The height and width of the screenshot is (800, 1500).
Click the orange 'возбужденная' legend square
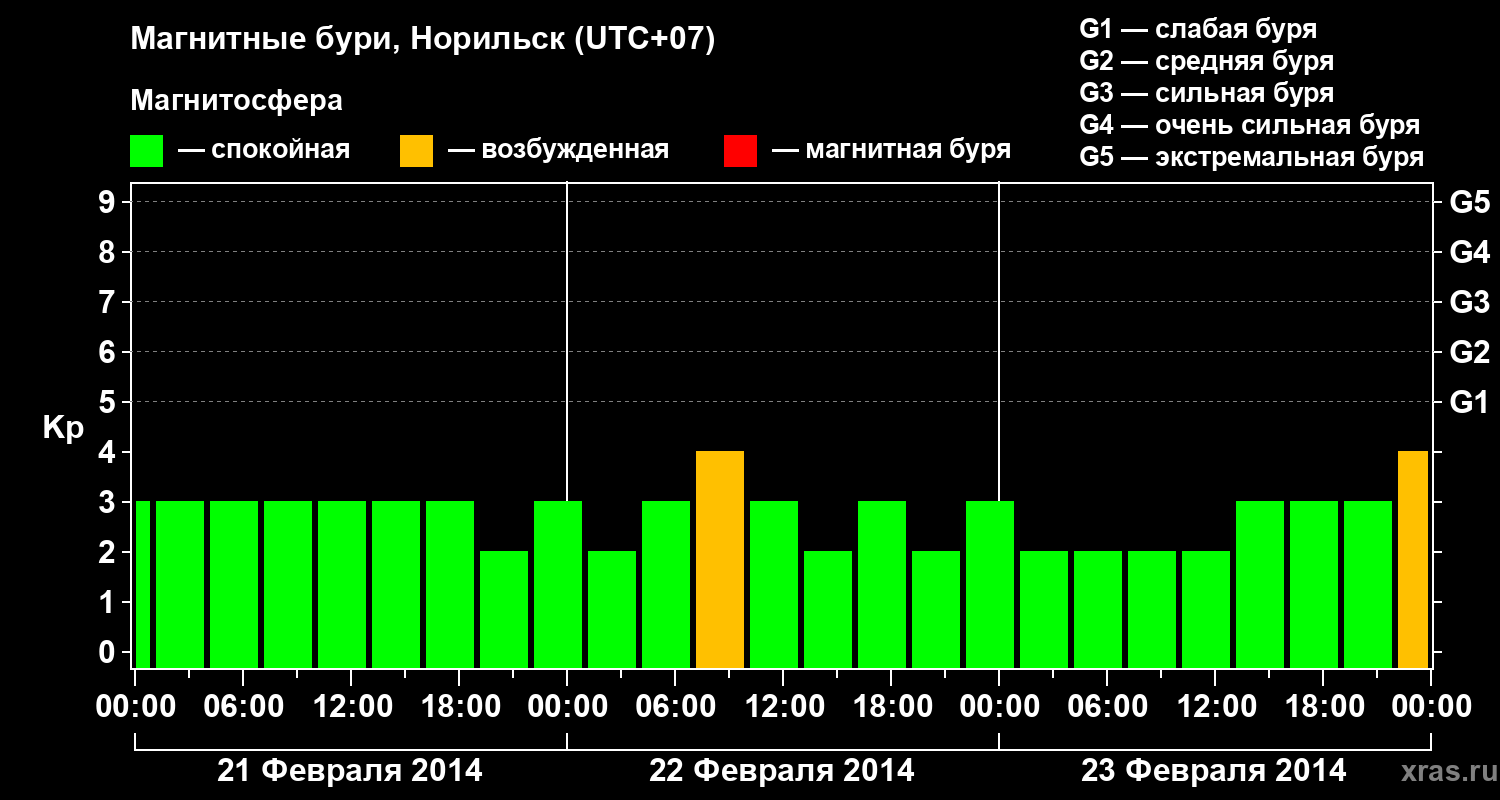[x=416, y=151]
